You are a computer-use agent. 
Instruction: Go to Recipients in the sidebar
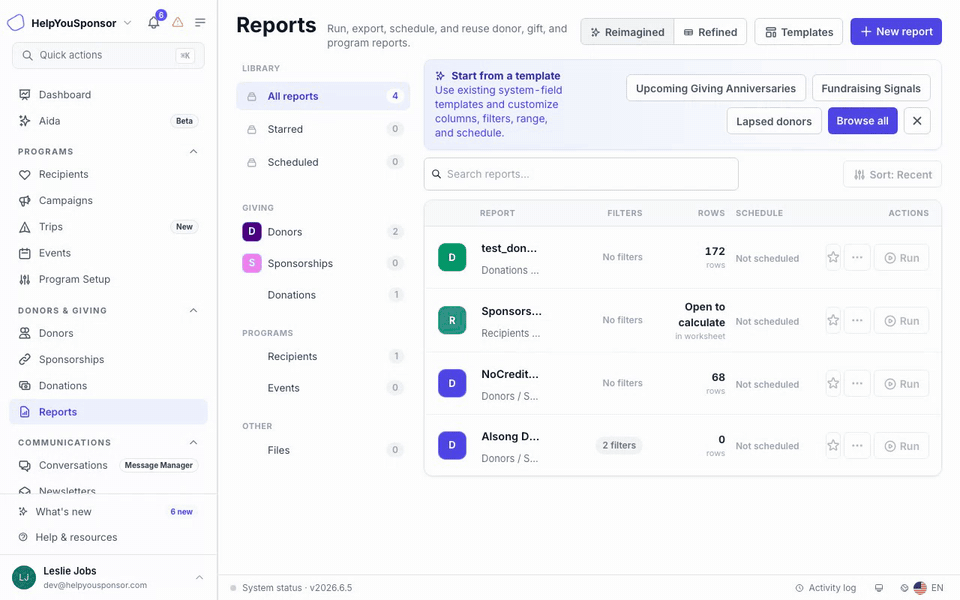[108, 174]
